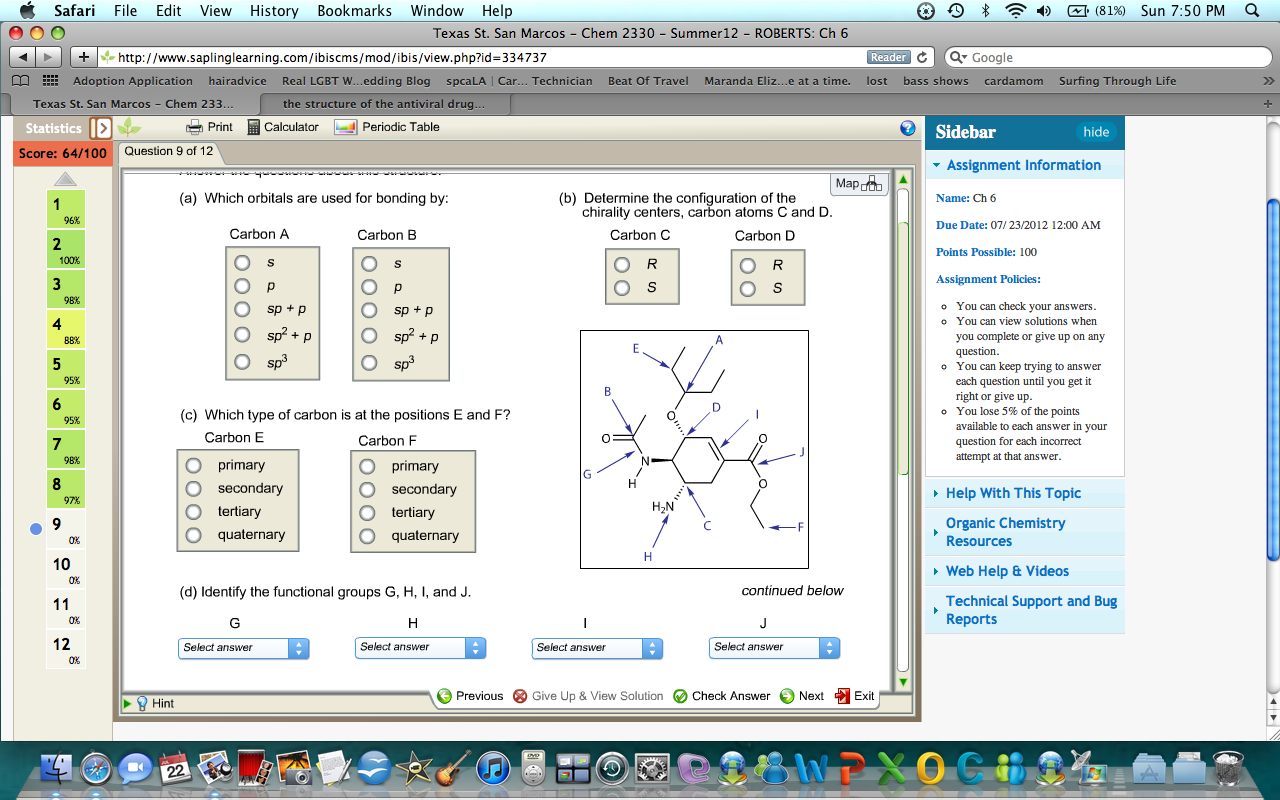Open the Top Sites grid icon
Viewport: 1280px width, 800px height.
click(50, 81)
